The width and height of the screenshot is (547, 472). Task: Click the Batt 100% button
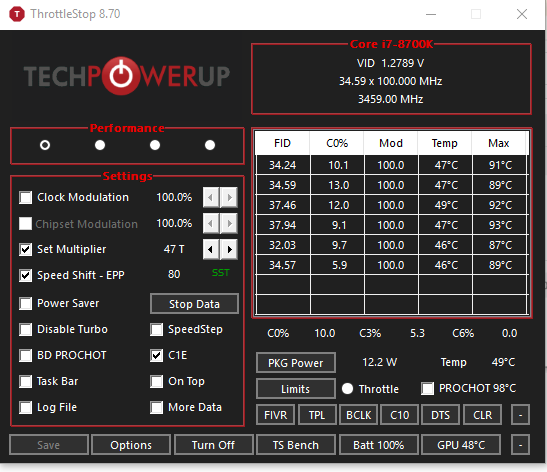click(379, 445)
